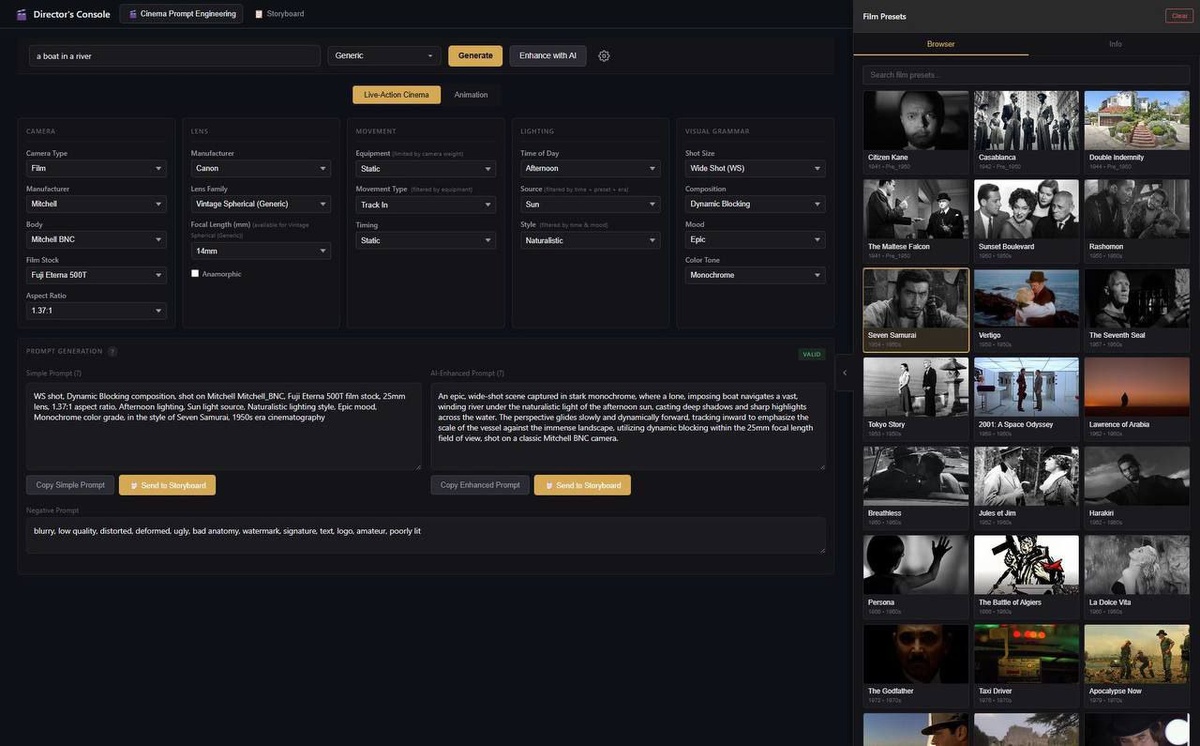Open the lighting Source Sun dropdown
This screenshot has width=1200, height=746.
pos(591,204)
